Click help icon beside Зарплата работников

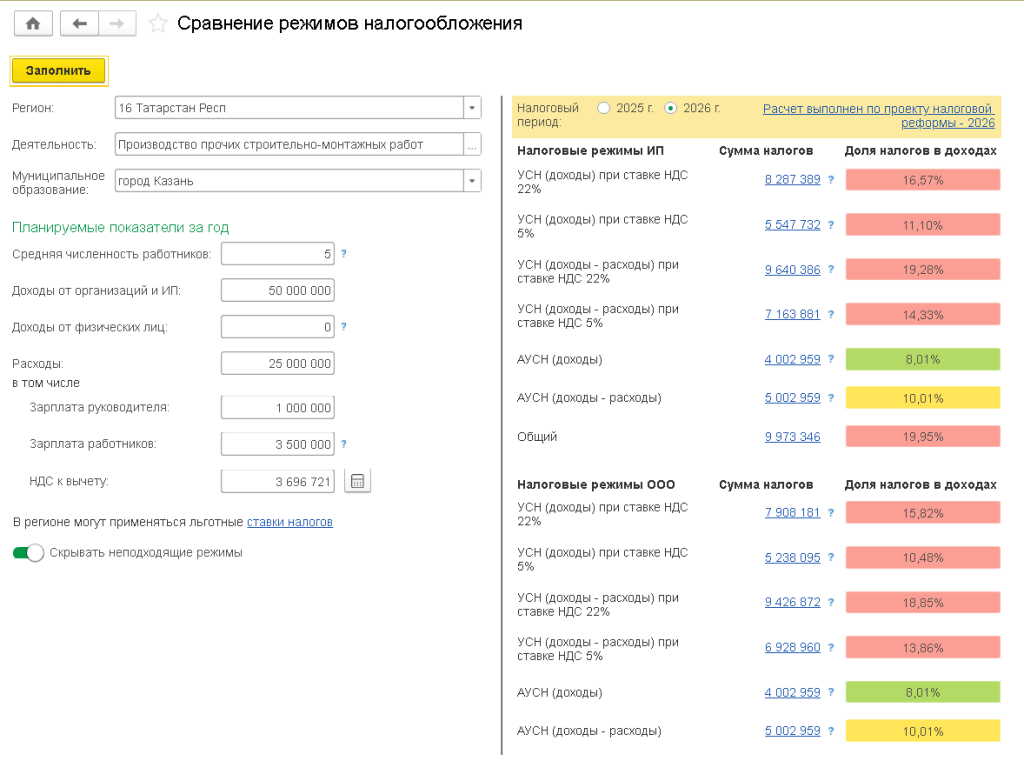pos(344,444)
